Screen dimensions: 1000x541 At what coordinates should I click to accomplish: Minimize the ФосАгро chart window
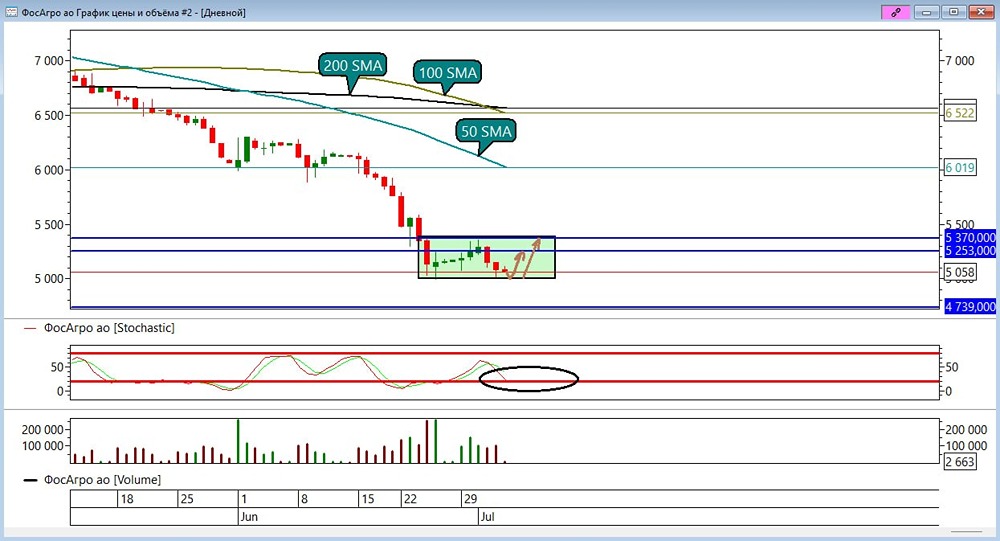(x=927, y=12)
